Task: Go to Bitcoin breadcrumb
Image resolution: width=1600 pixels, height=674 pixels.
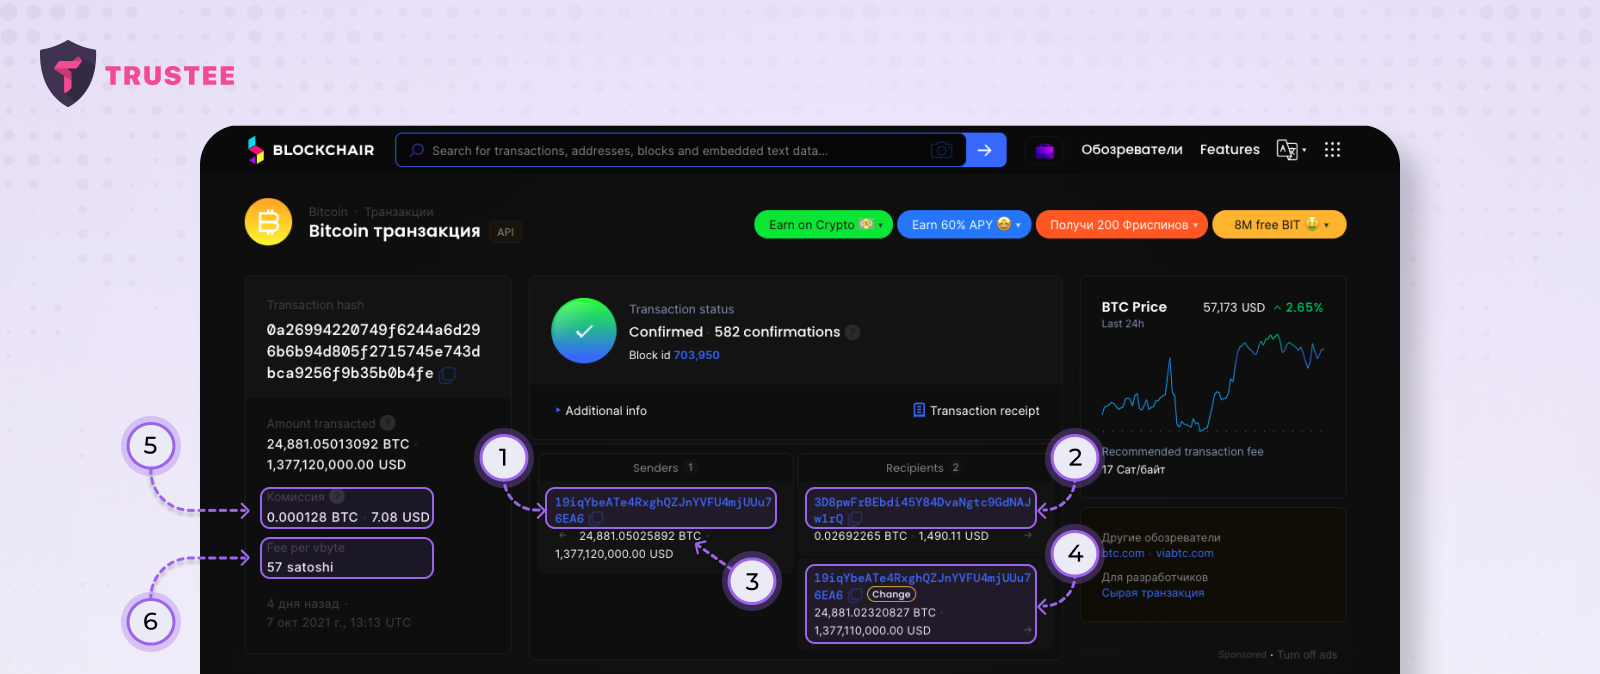Action: (328, 212)
